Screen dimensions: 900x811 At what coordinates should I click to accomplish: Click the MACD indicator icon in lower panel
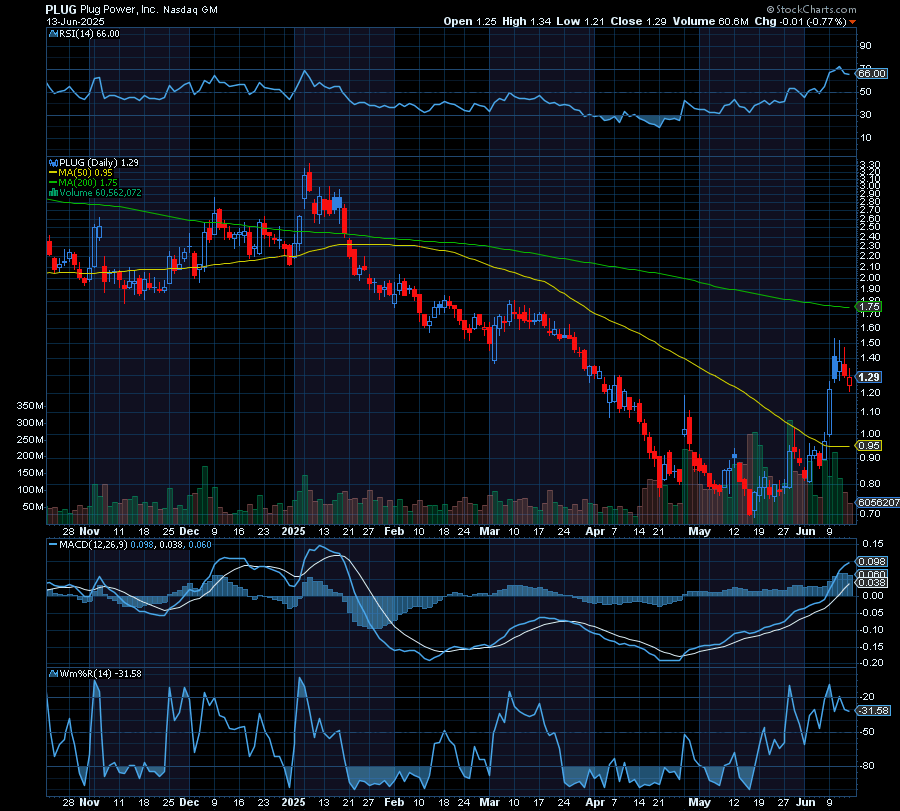52,546
